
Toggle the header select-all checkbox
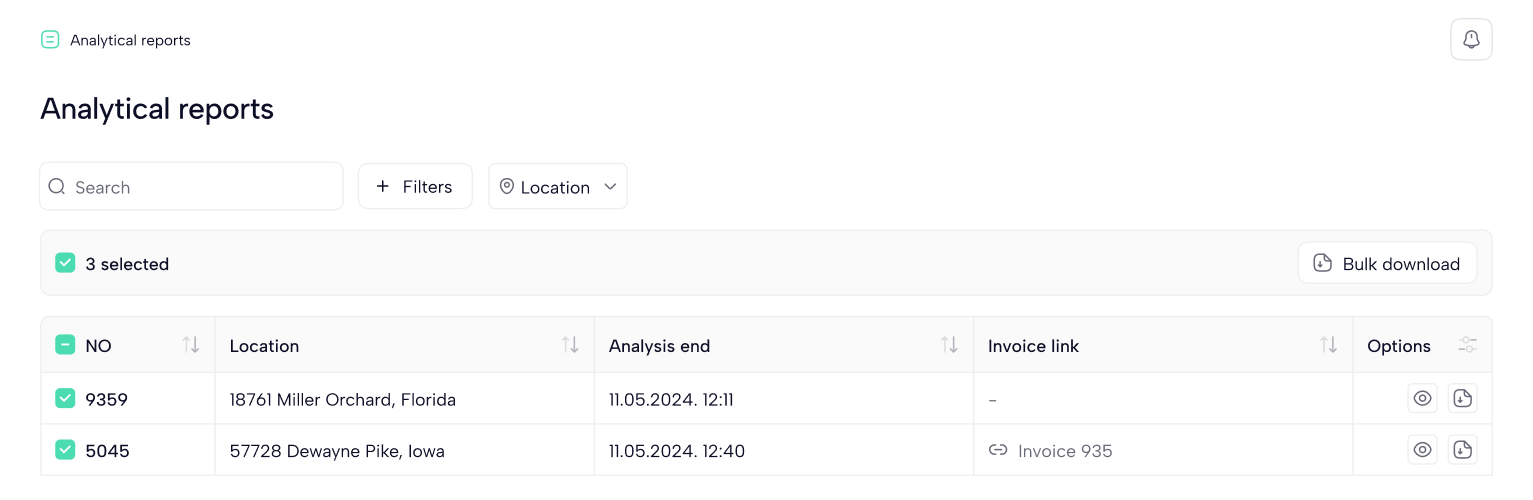tap(65, 345)
